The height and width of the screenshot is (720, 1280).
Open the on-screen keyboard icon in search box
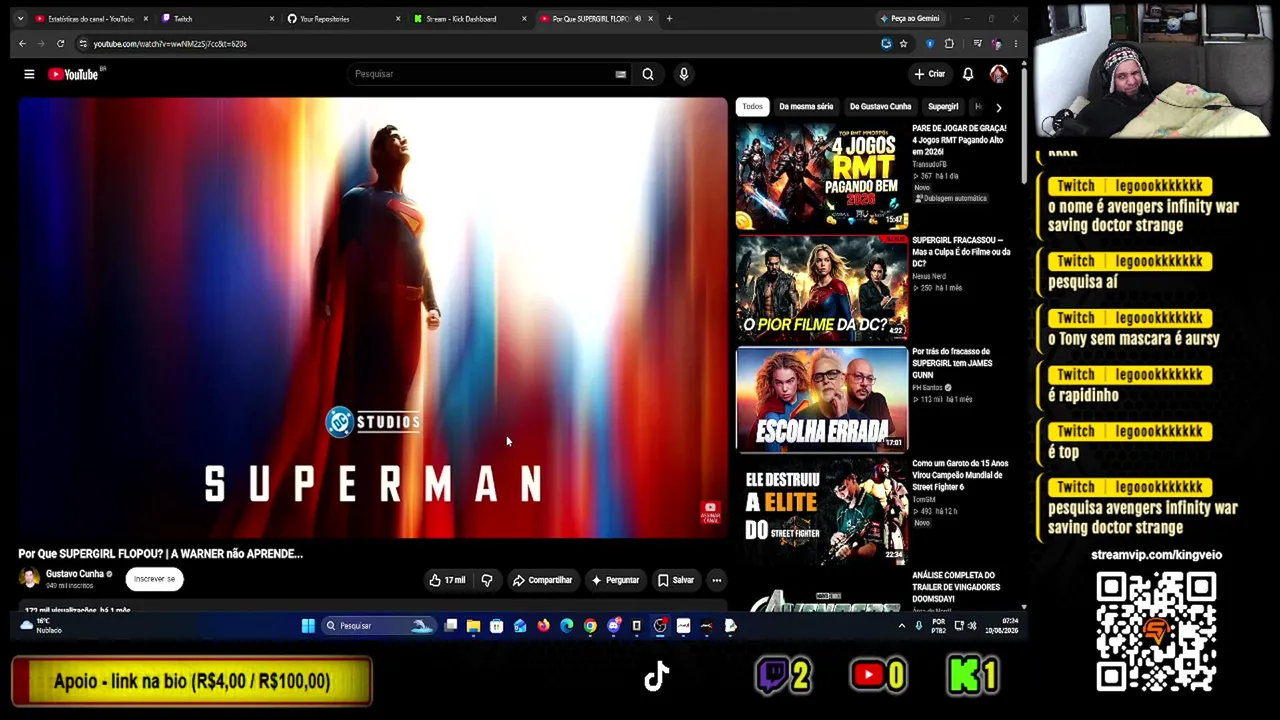tap(621, 74)
